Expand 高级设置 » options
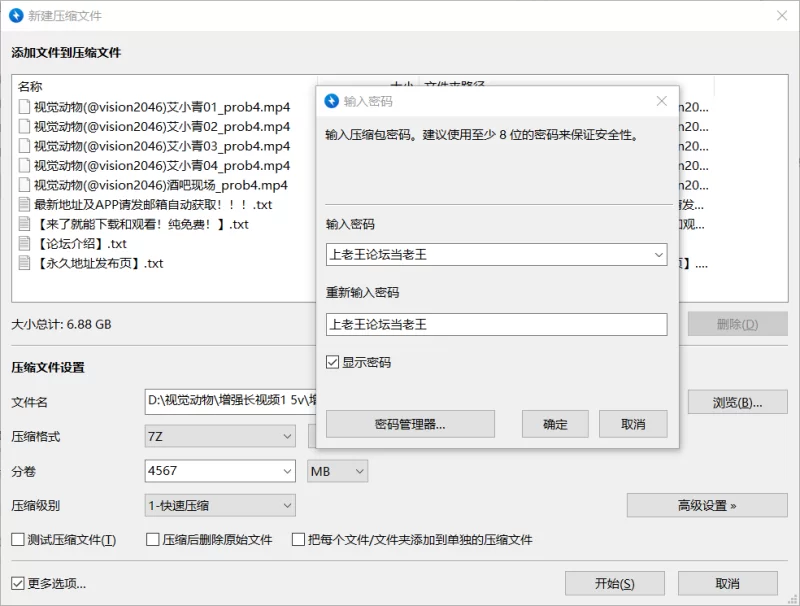 click(x=707, y=506)
